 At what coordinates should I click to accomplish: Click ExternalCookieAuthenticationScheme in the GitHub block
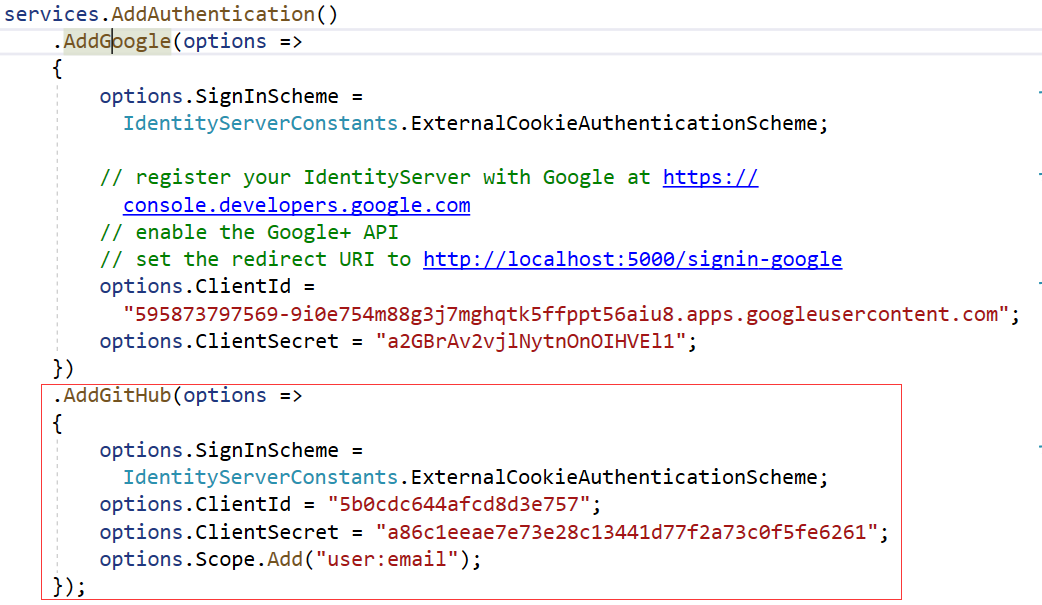614,477
